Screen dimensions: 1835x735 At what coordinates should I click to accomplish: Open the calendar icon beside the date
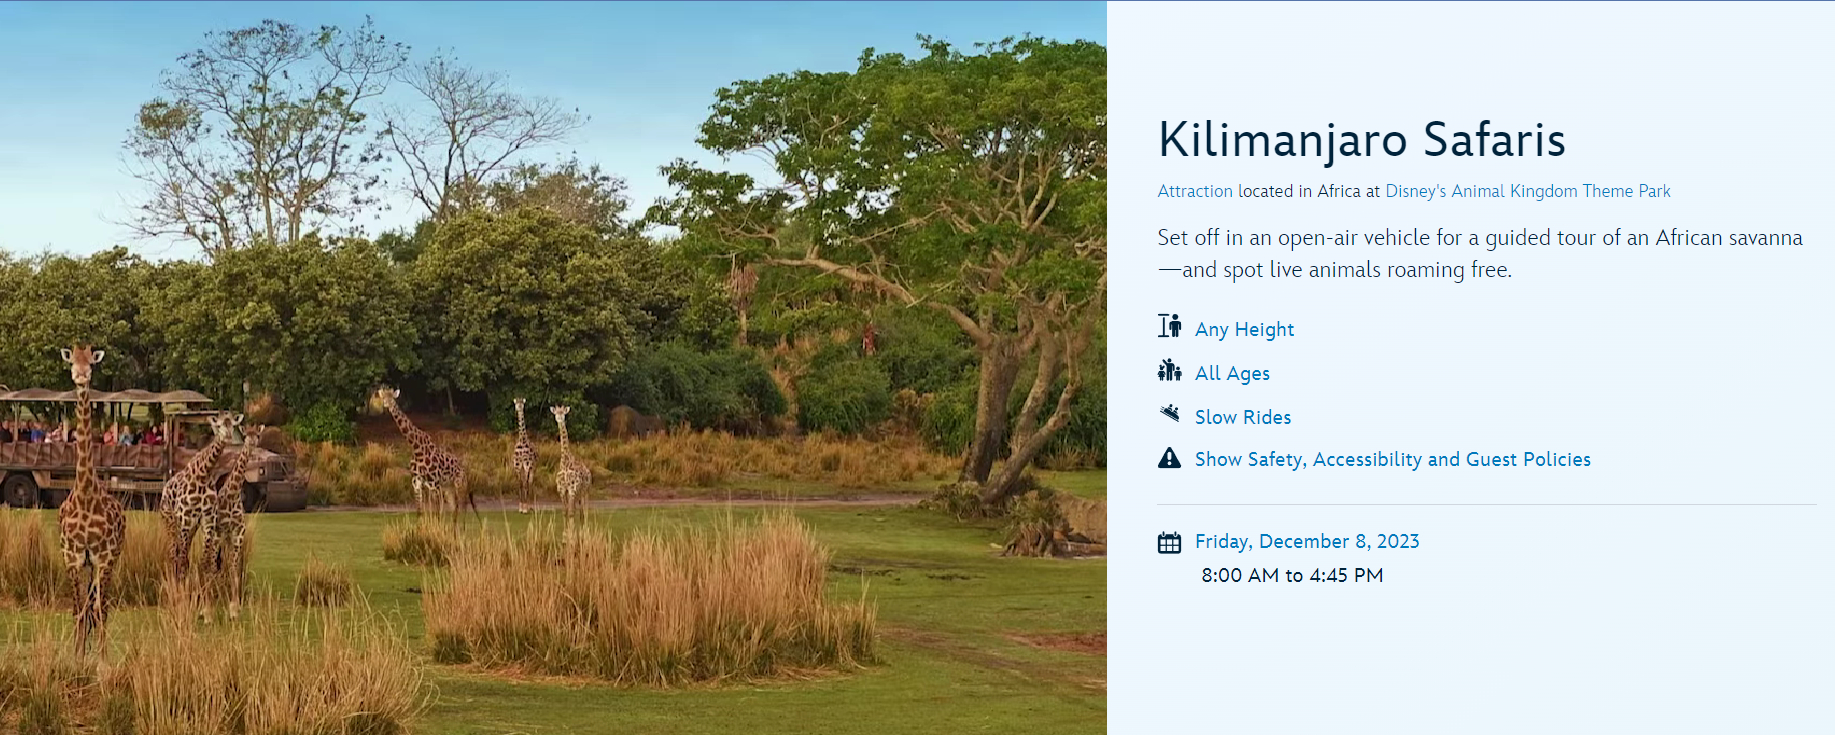(1169, 542)
